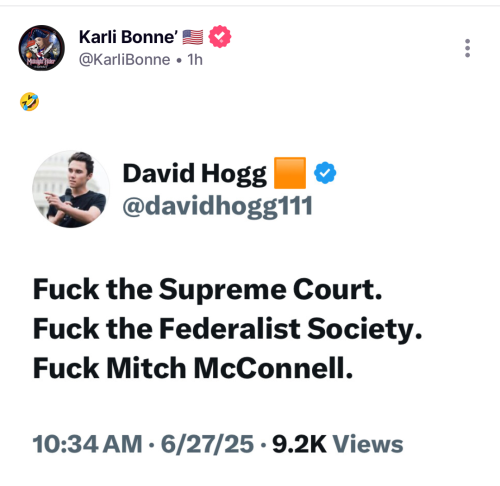This screenshot has height=486, width=500.
Task: Click David Hogg's blue verified checkmark
Action: point(325,173)
